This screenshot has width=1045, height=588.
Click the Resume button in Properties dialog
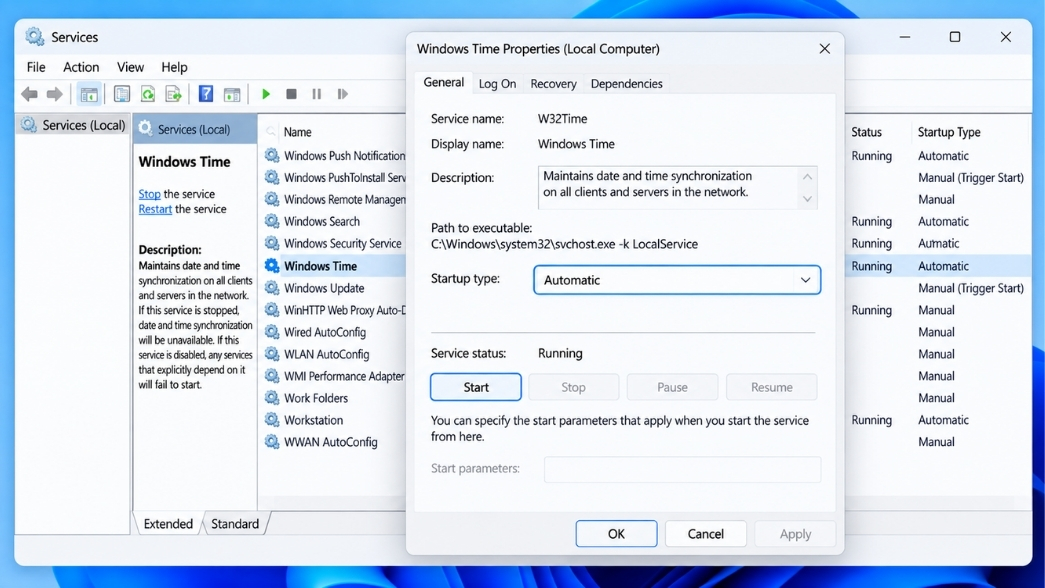point(771,387)
